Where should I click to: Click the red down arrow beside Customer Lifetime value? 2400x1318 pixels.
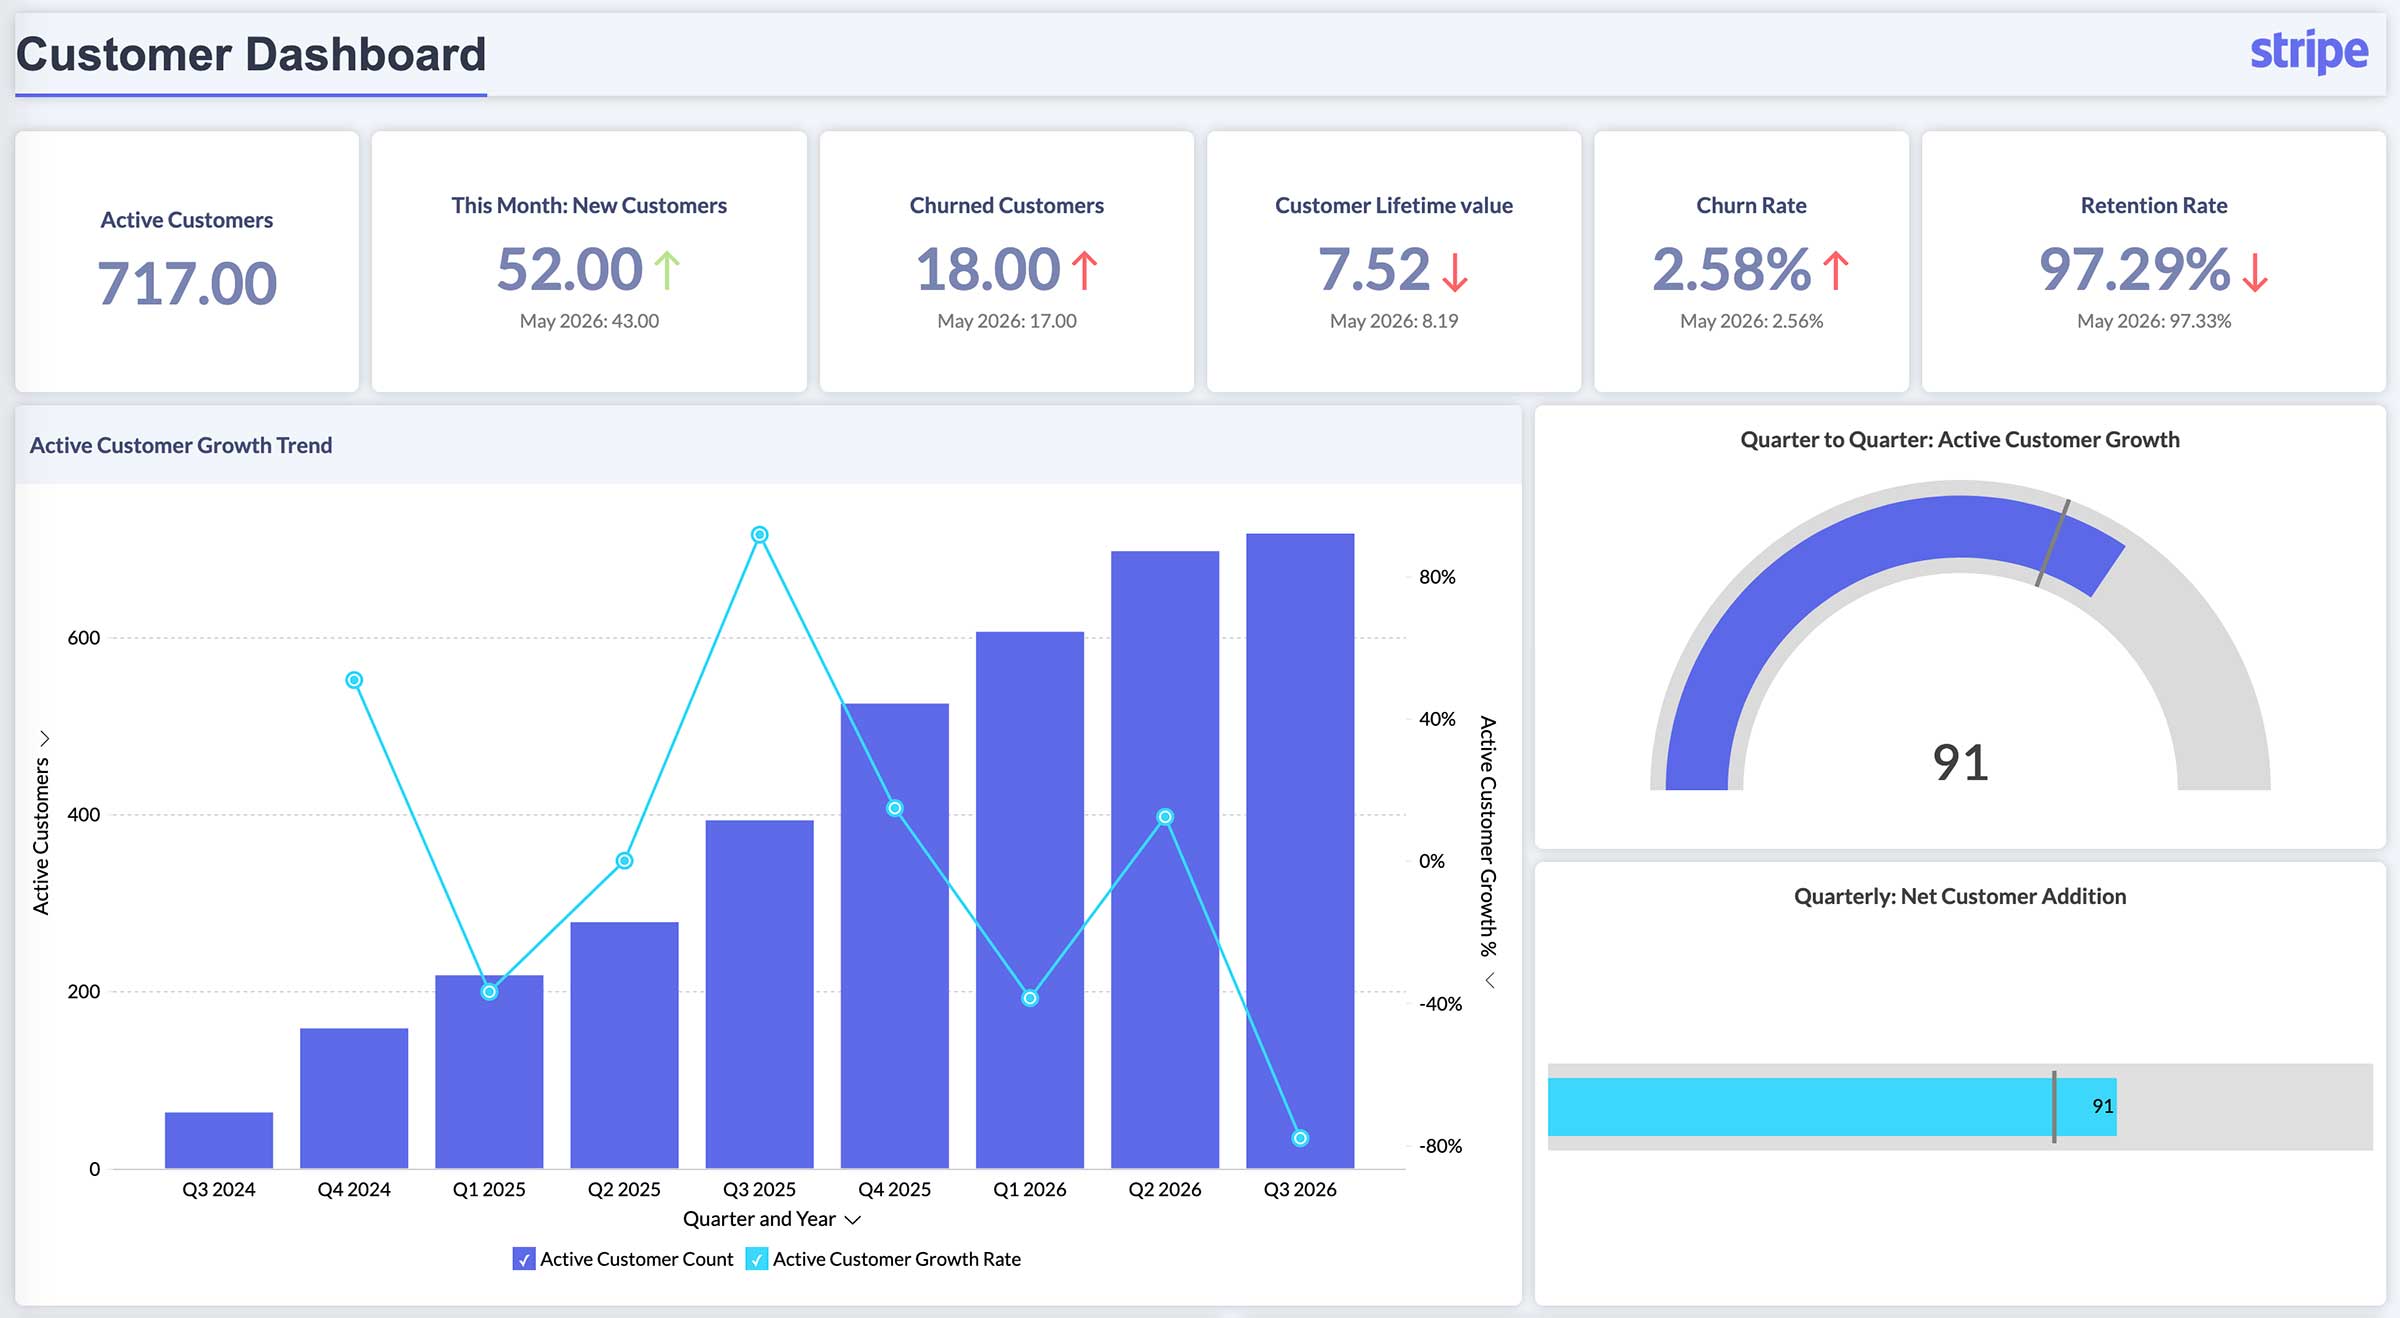(x=1455, y=271)
